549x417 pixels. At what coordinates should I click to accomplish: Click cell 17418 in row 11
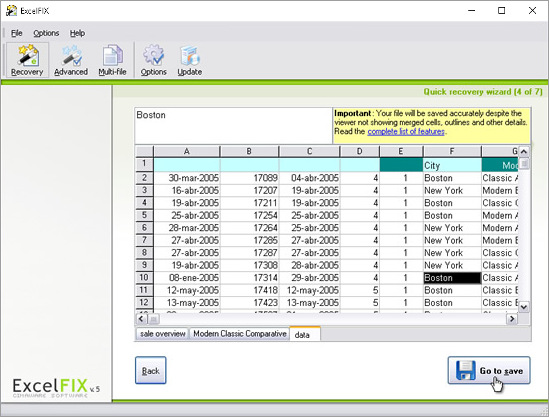tap(249, 290)
